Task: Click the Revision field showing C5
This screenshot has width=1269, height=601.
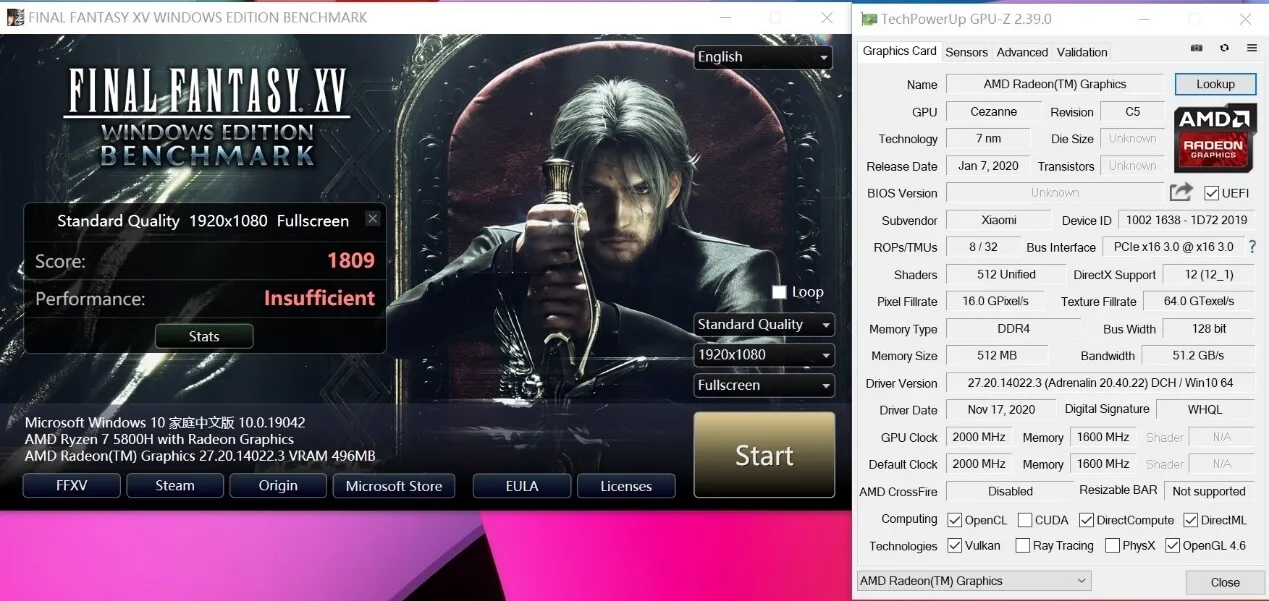Action: tap(1133, 112)
